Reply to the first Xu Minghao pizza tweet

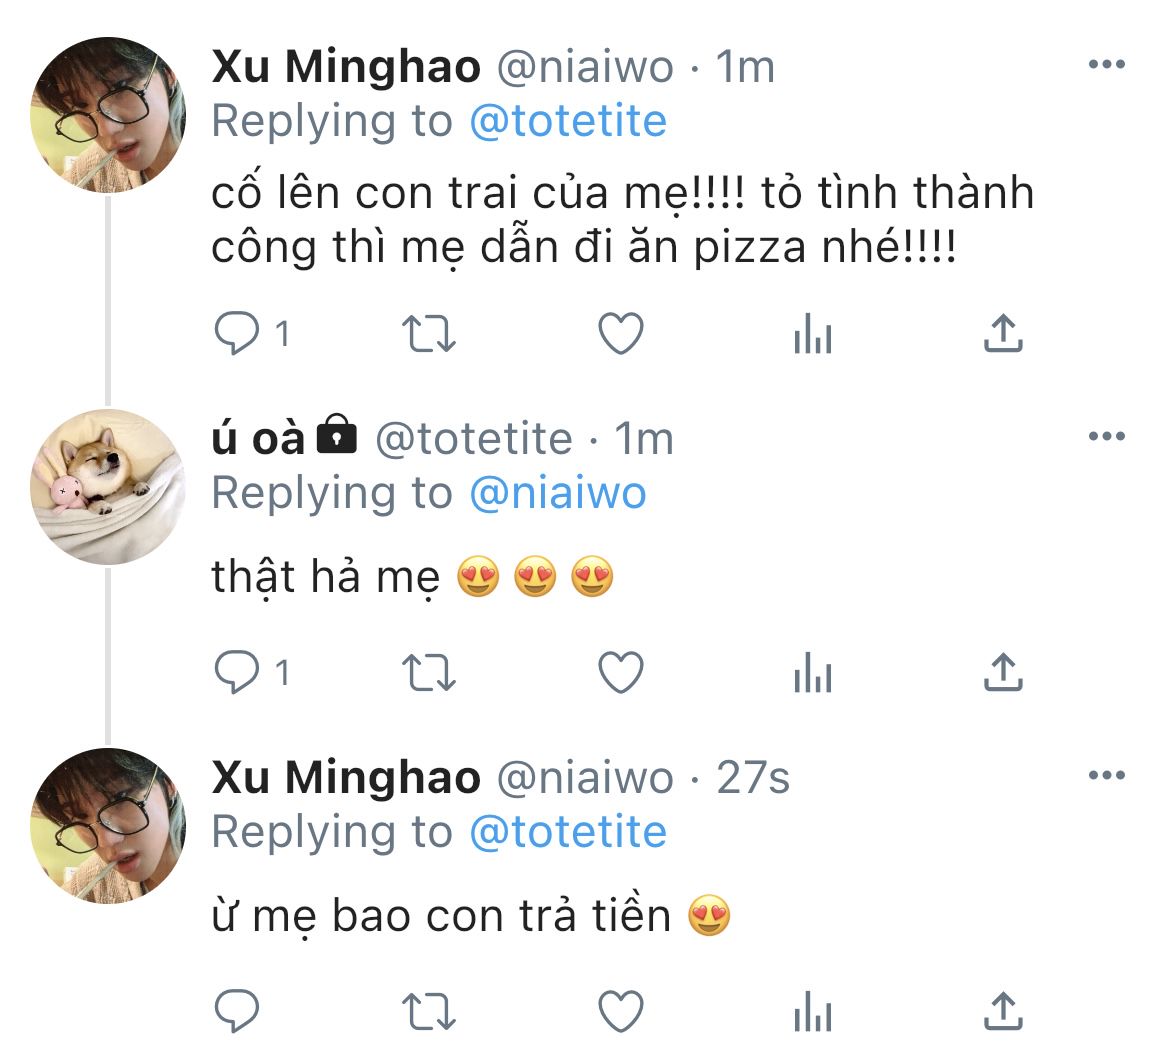pos(238,335)
